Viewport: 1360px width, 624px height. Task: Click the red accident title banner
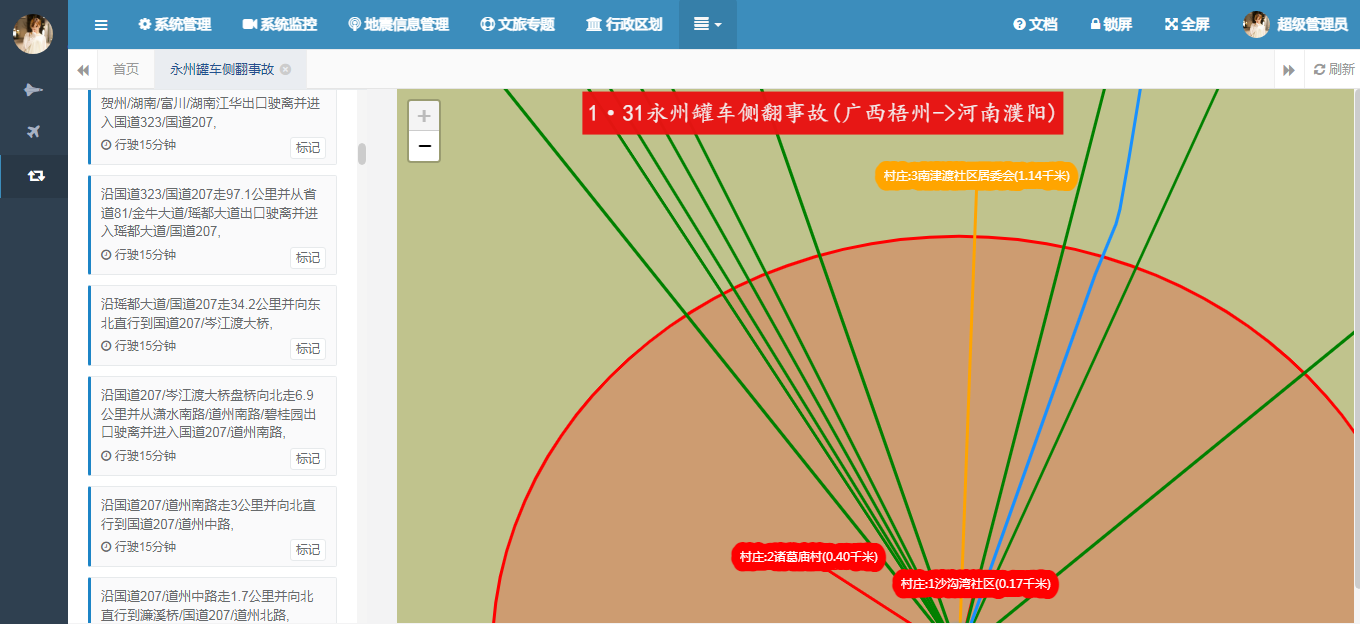click(823, 113)
